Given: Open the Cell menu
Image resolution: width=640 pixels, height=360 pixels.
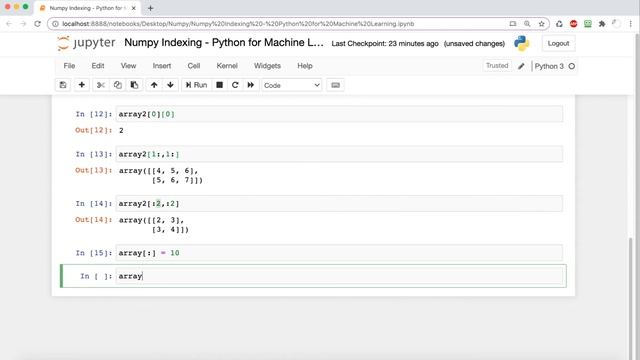Looking at the screenshot, I should (x=193, y=66).
